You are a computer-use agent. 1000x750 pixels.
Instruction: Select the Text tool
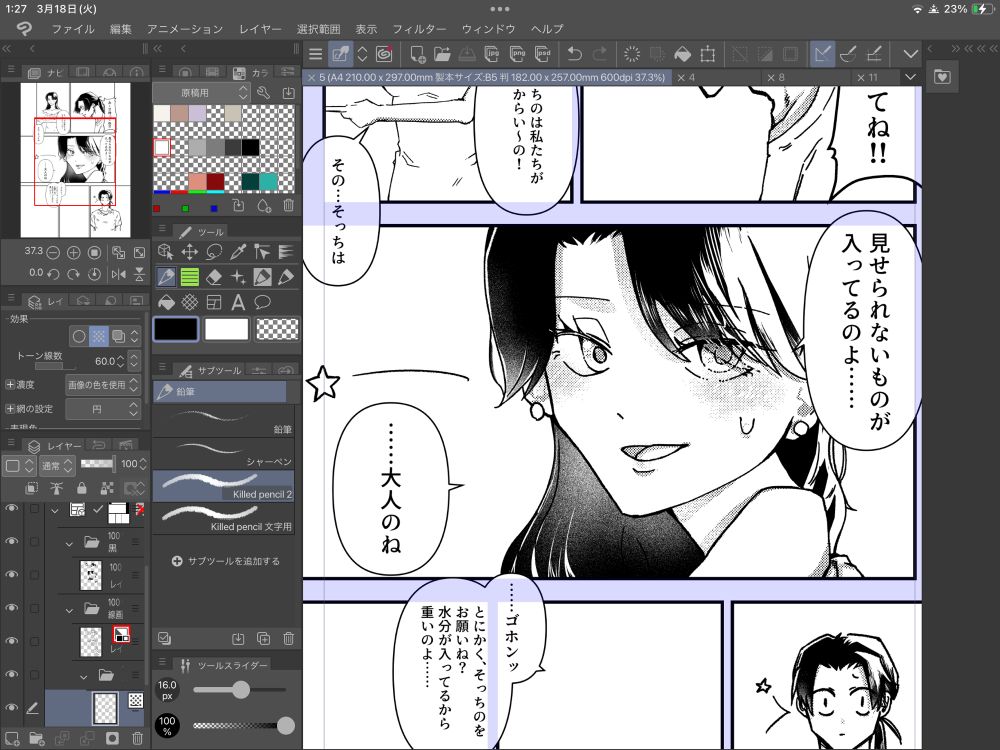(x=238, y=302)
